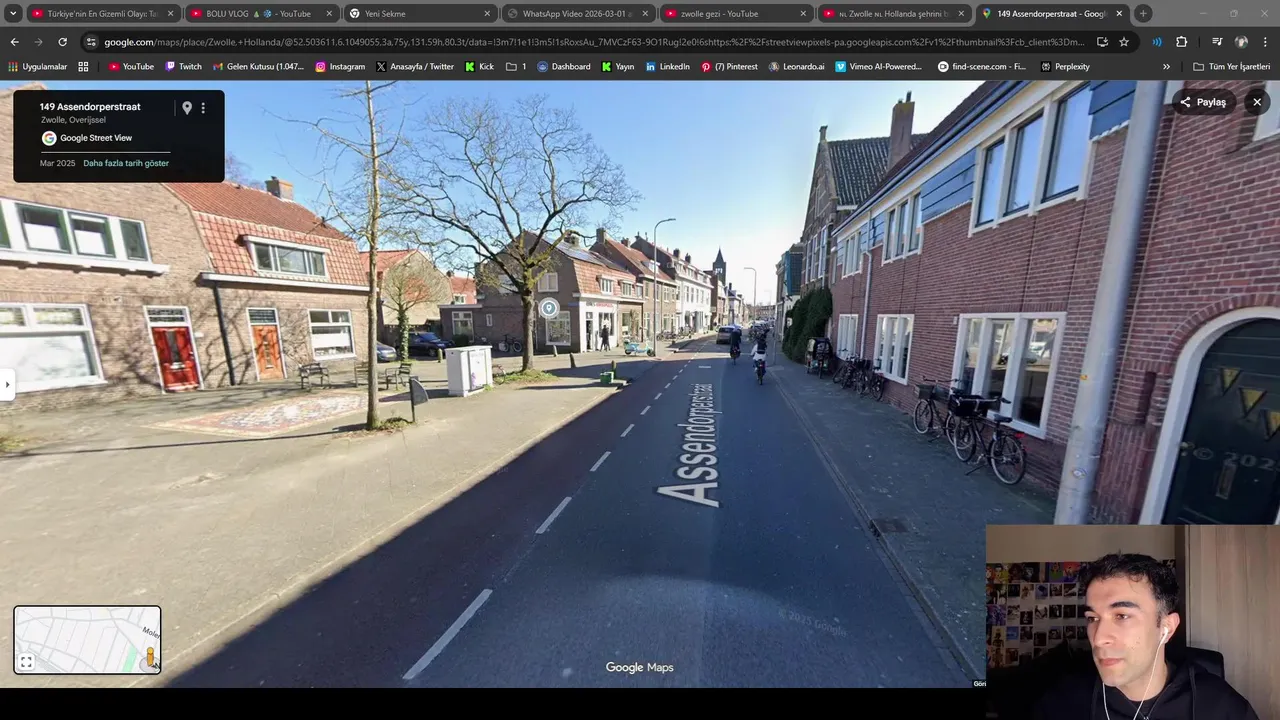The height and width of the screenshot is (720, 1280).
Task: Expand the minimap fullscreen icon
Action: (x=27, y=662)
